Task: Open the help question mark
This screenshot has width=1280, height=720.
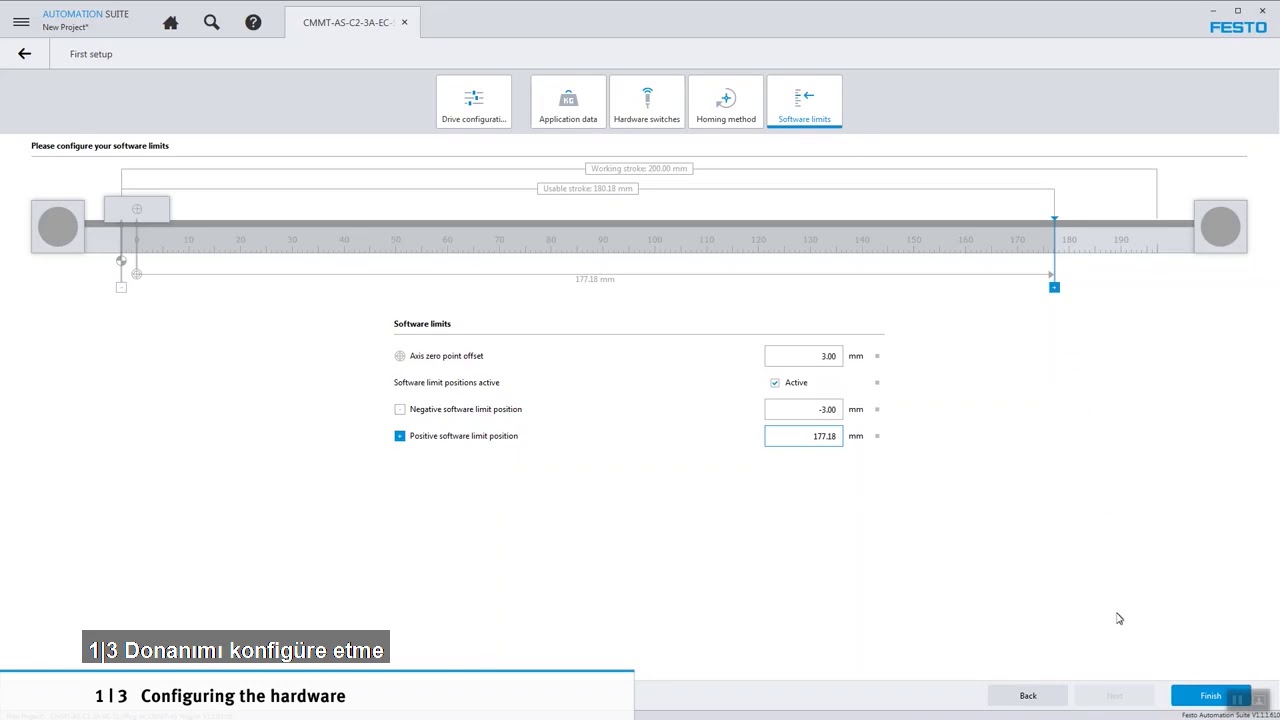Action: 253,22
